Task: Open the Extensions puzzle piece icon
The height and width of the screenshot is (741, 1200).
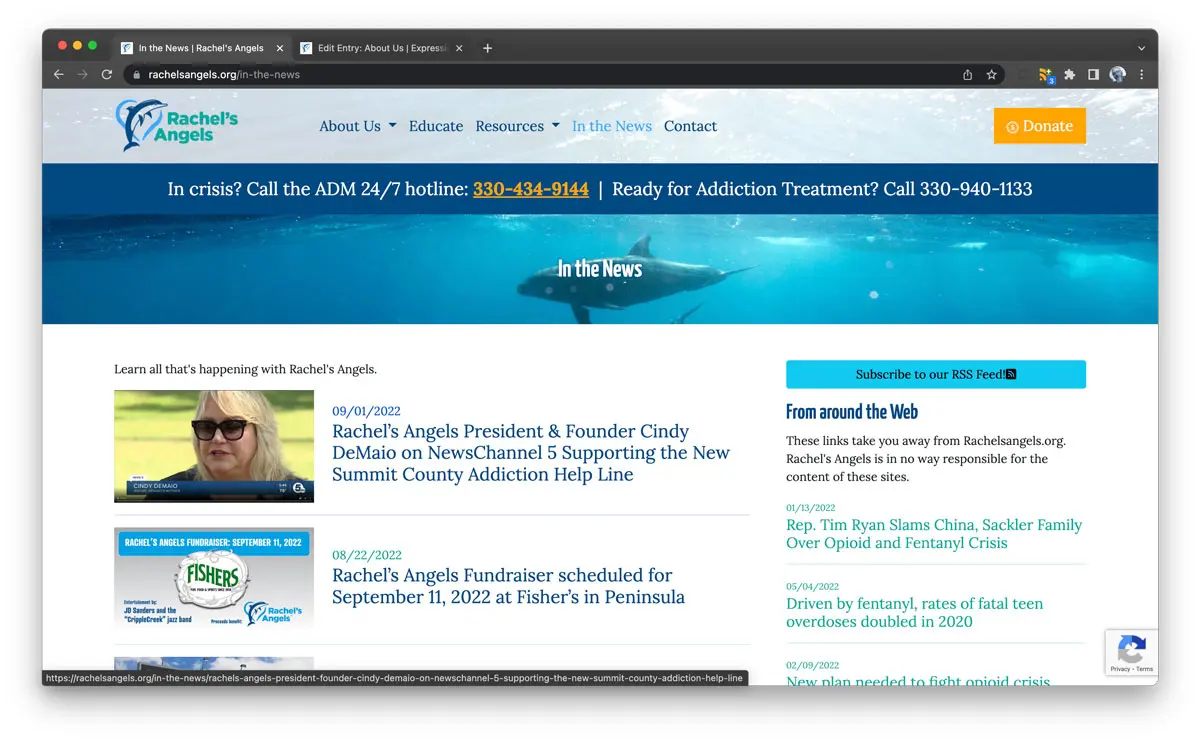Action: (x=1069, y=74)
